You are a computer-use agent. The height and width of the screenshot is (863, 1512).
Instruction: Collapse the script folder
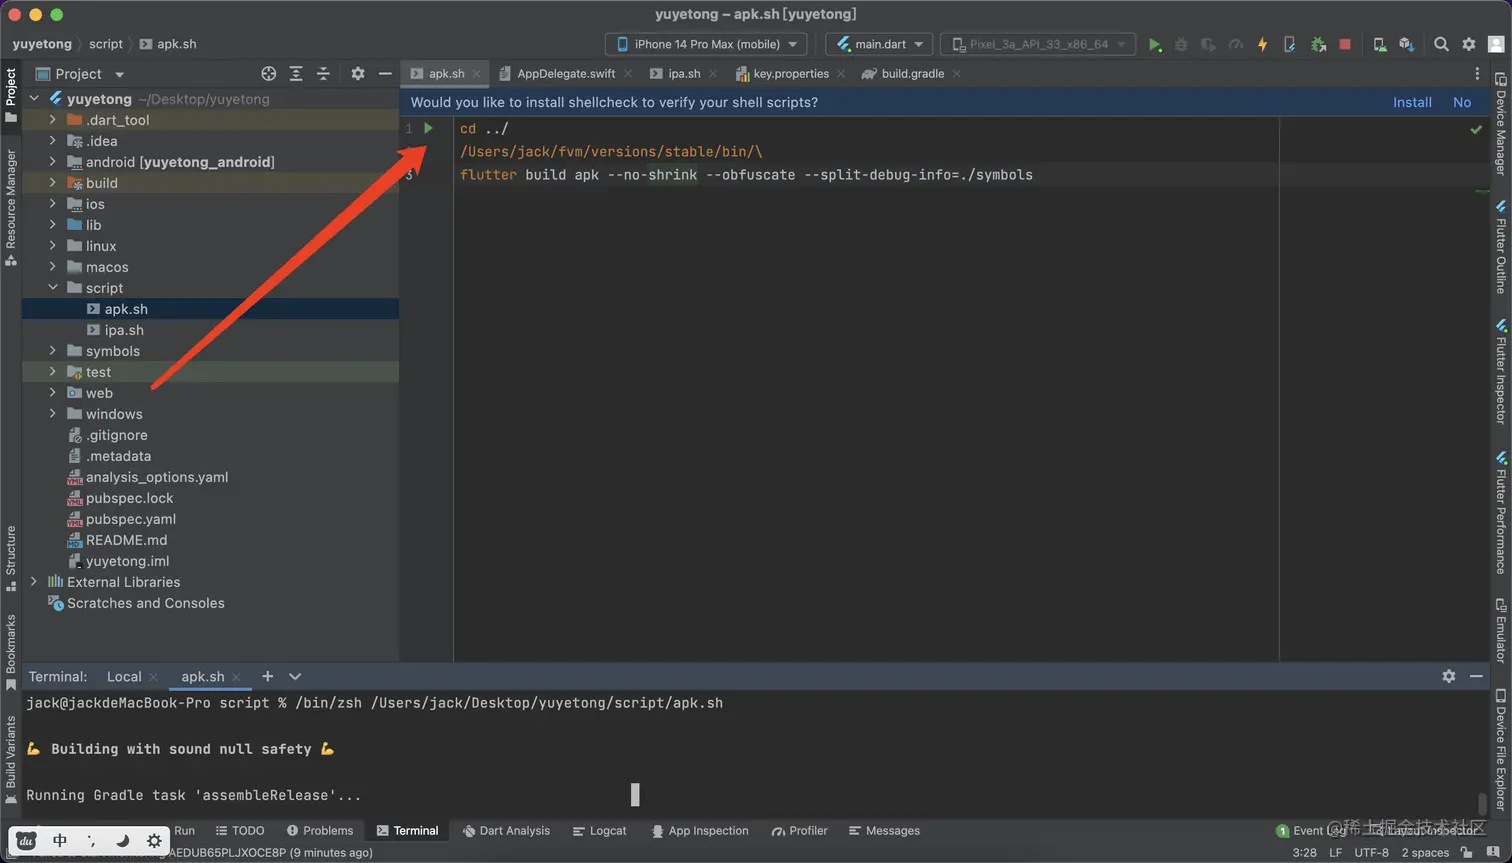(x=53, y=288)
